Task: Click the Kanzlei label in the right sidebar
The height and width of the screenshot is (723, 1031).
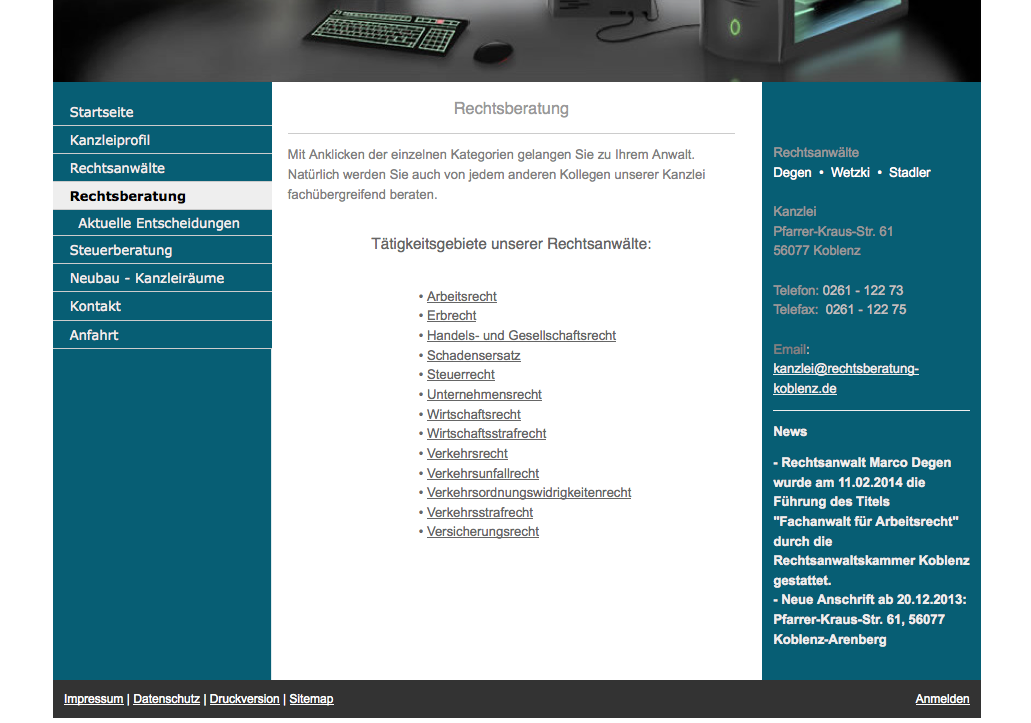Action: [x=794, y=212]
